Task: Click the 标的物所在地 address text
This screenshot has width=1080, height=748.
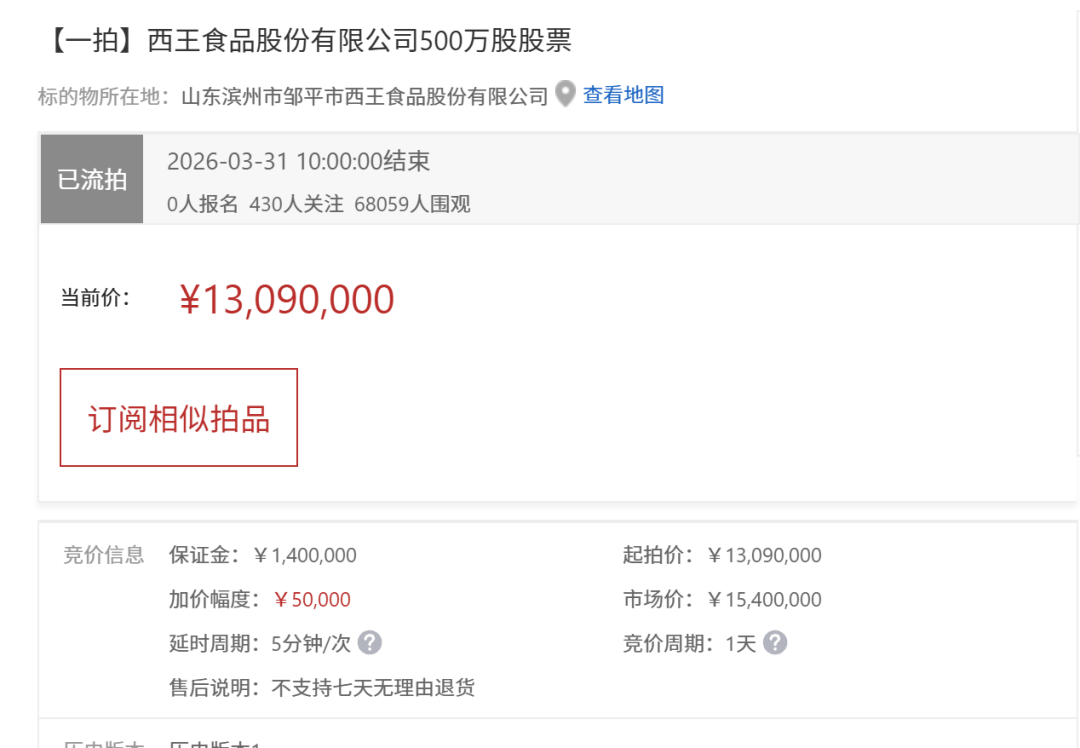Action: click(364, 96)
